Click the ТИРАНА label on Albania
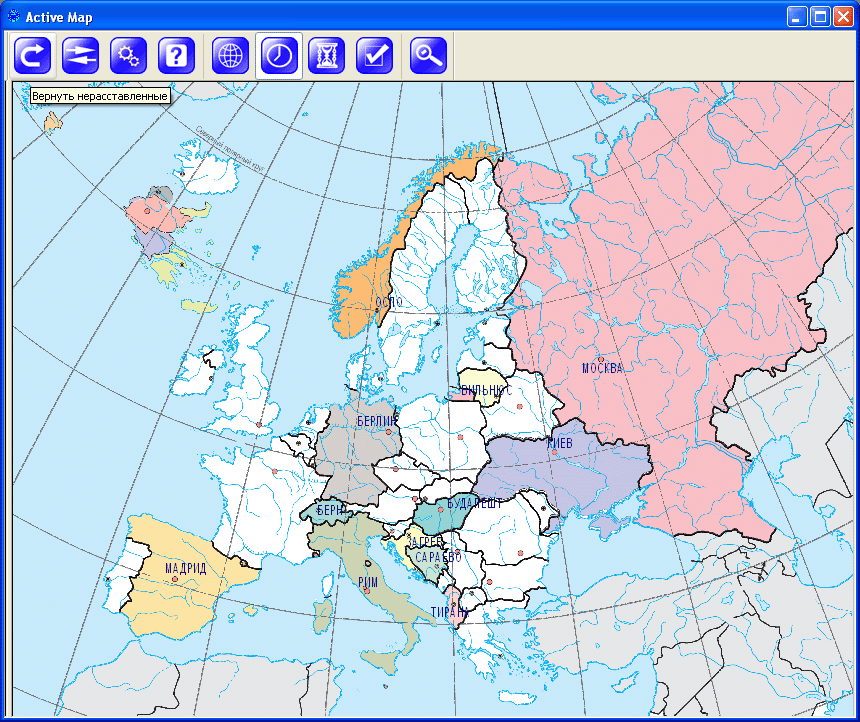The image size is (860, 722). 449,612
